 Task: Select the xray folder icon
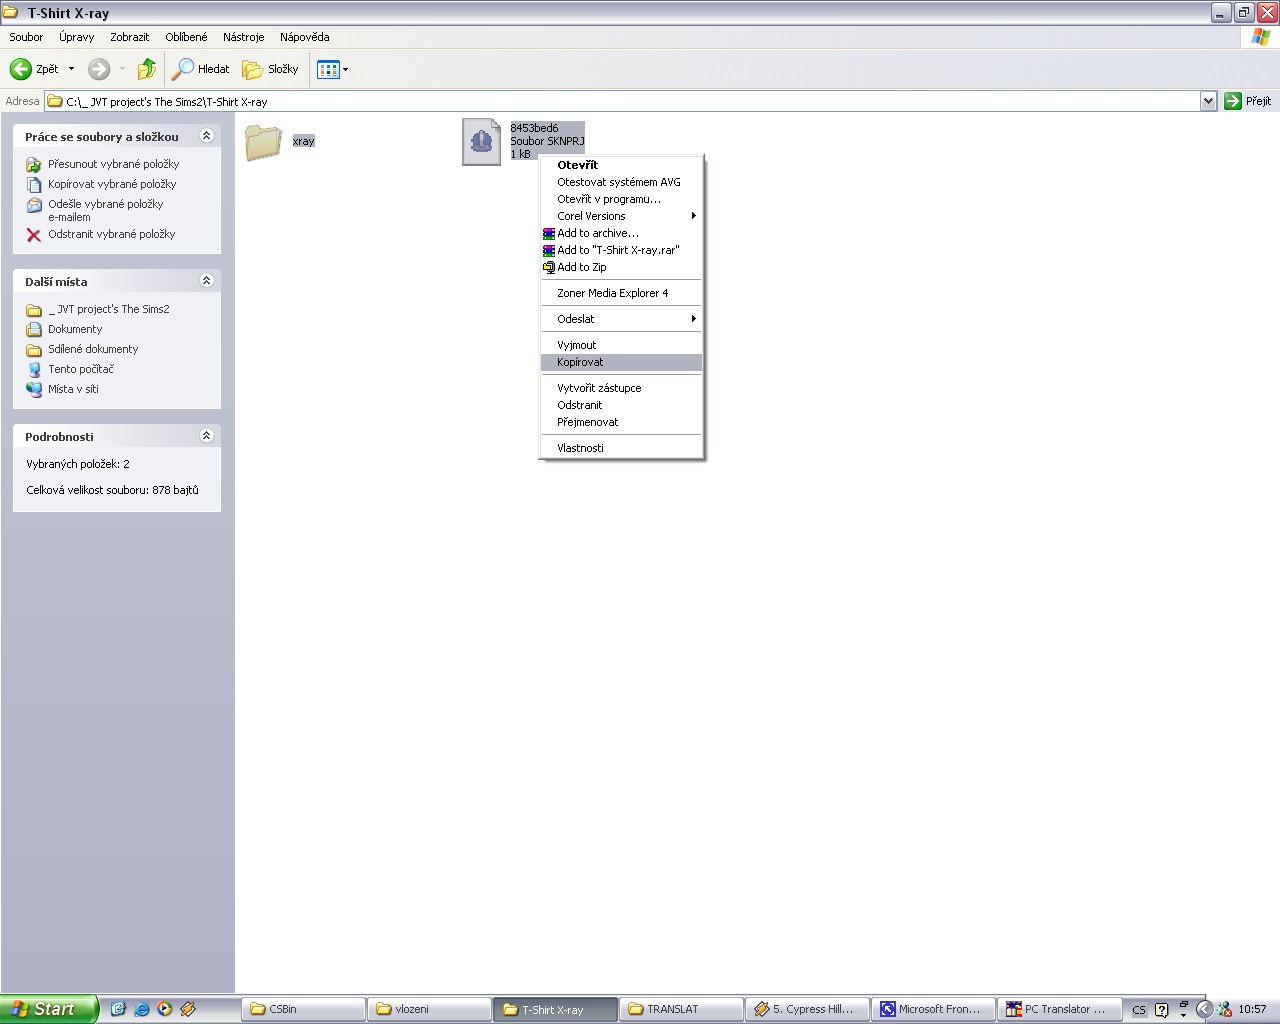[x=263, y=142]
